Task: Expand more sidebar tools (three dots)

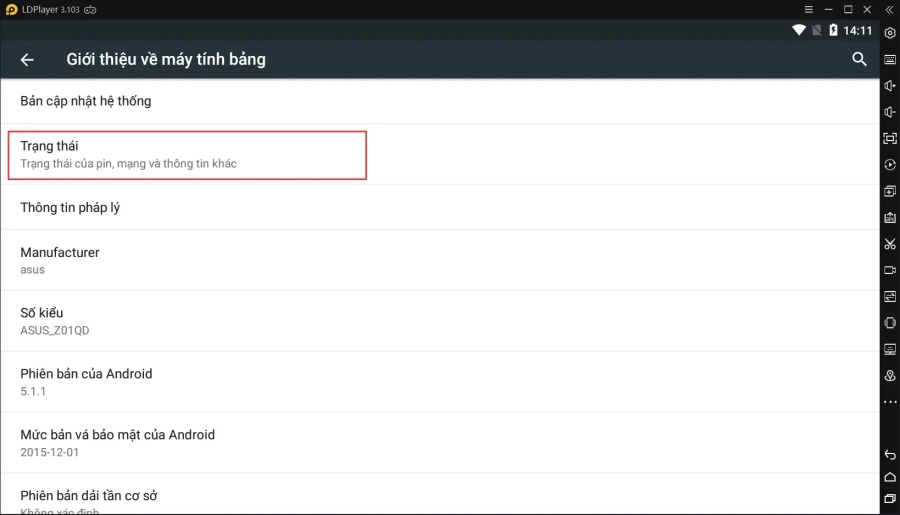Action: (890, 402)
